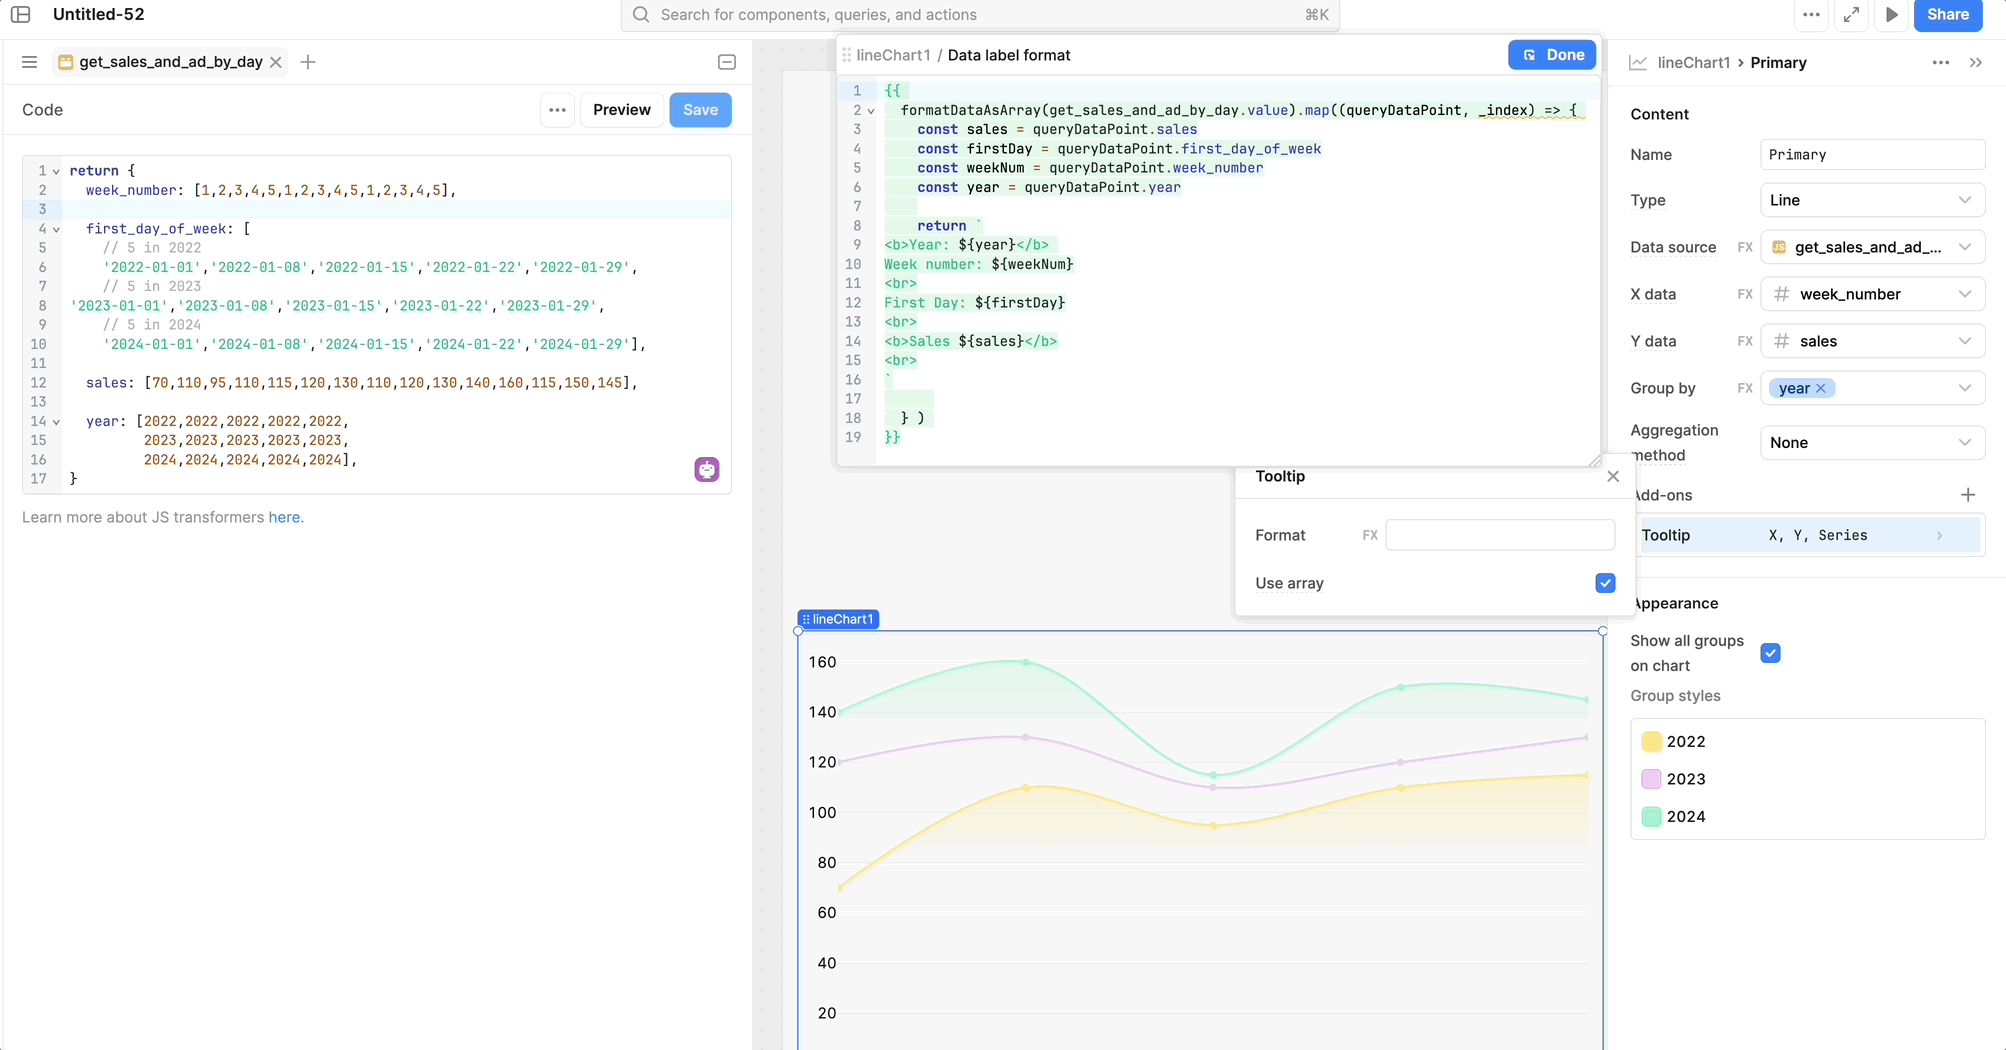The width and height of the screenshot is (2006, 1050).
Task: Add a new add-on with plus
Action: pos(1968,495)
